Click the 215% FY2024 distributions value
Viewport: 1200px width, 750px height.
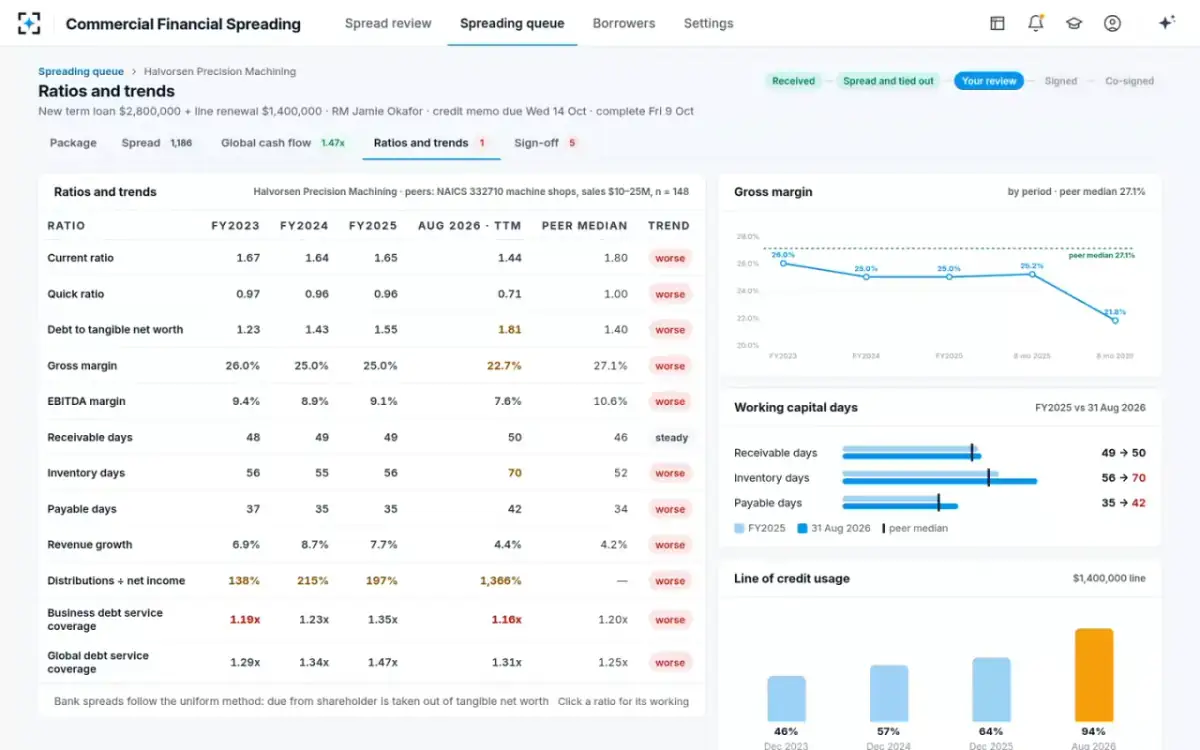tap(313, 581)
